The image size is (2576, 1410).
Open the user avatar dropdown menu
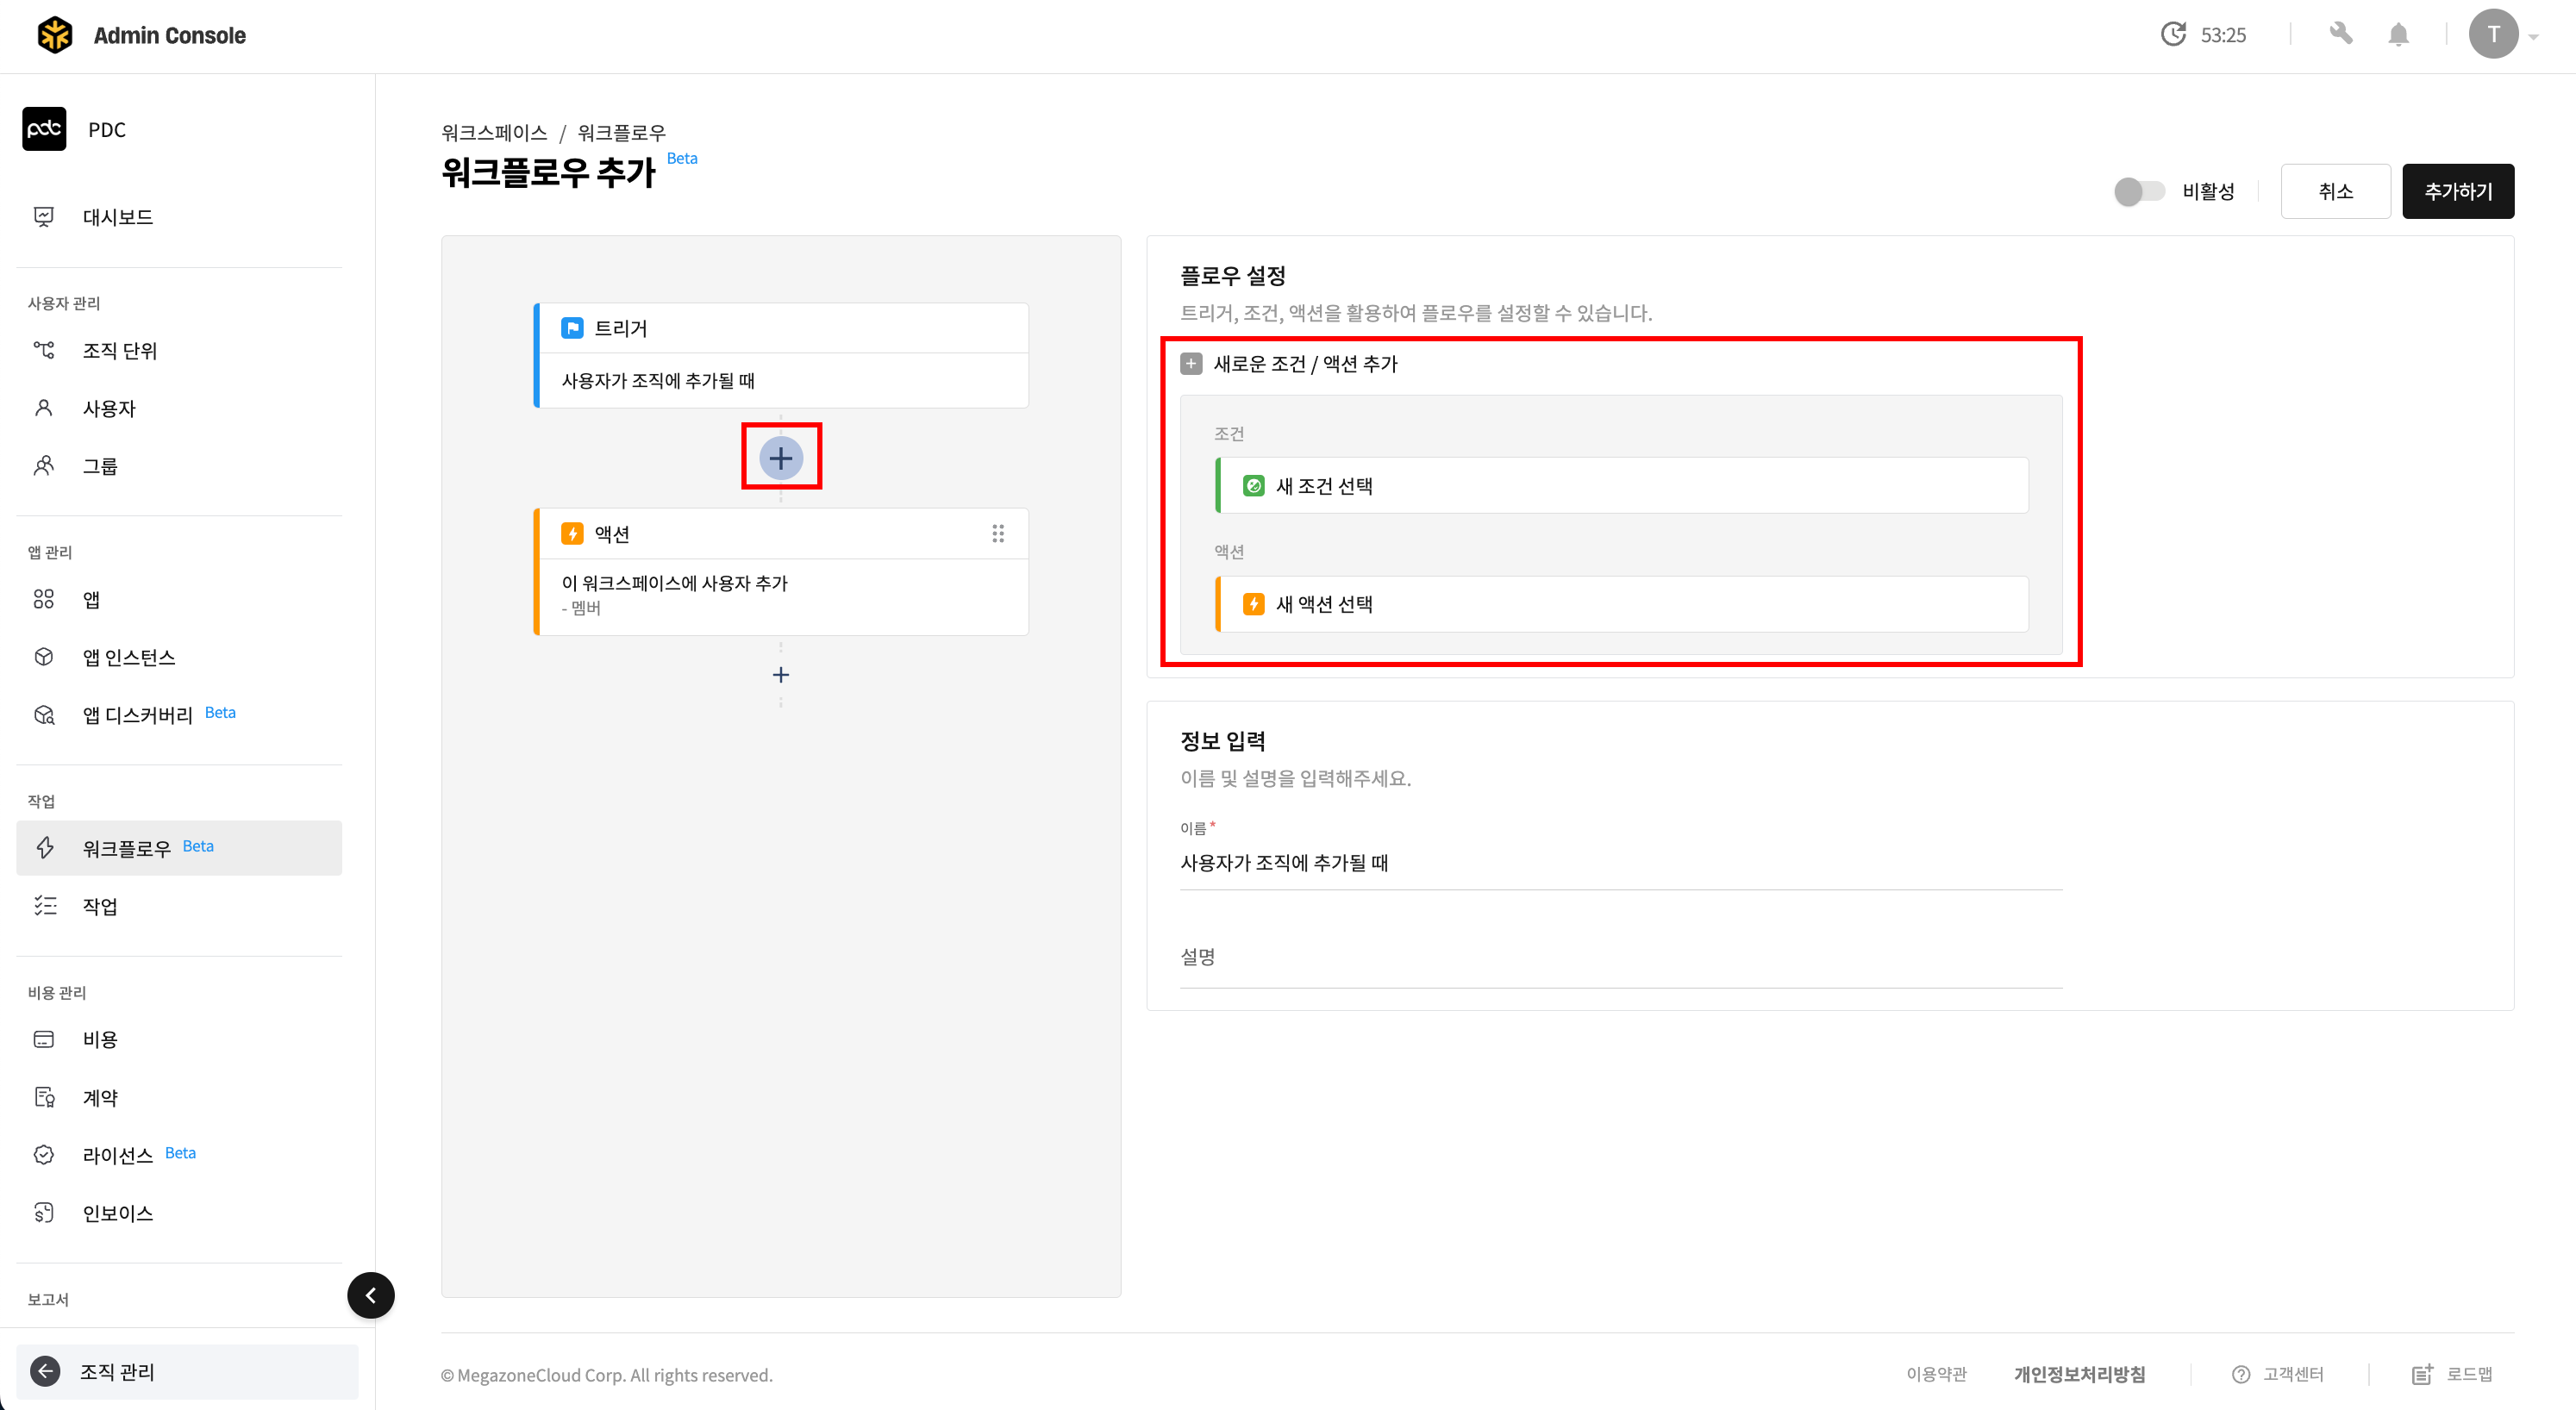coord(2503,35)
